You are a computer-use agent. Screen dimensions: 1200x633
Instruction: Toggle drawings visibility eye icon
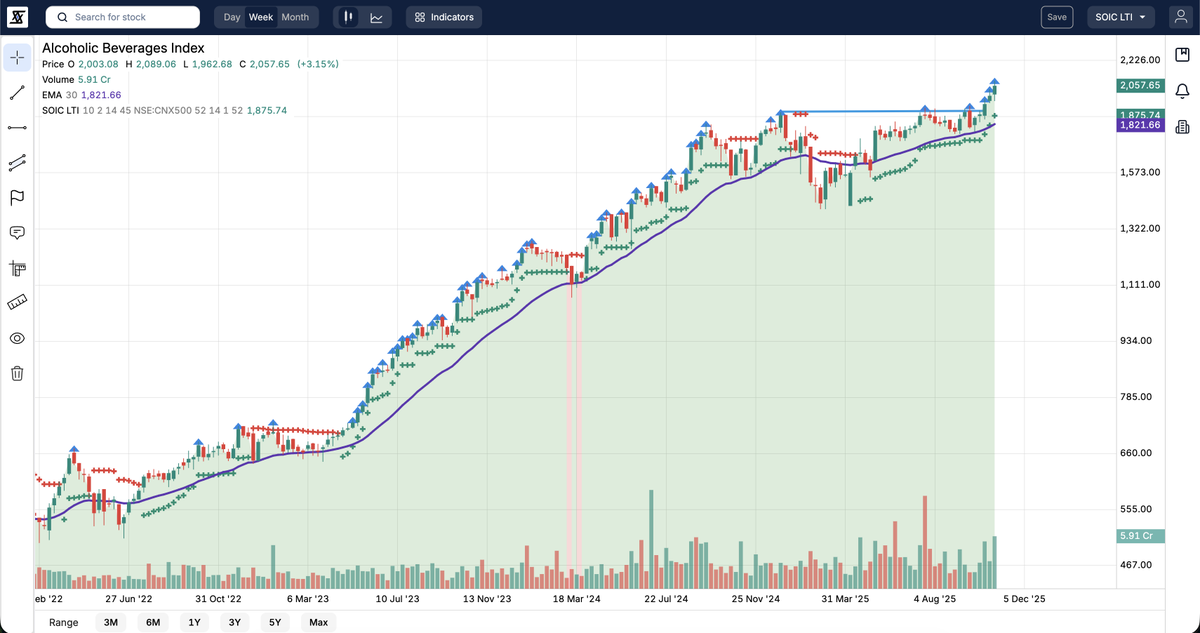pyautogui.click(x=17, y=338)
